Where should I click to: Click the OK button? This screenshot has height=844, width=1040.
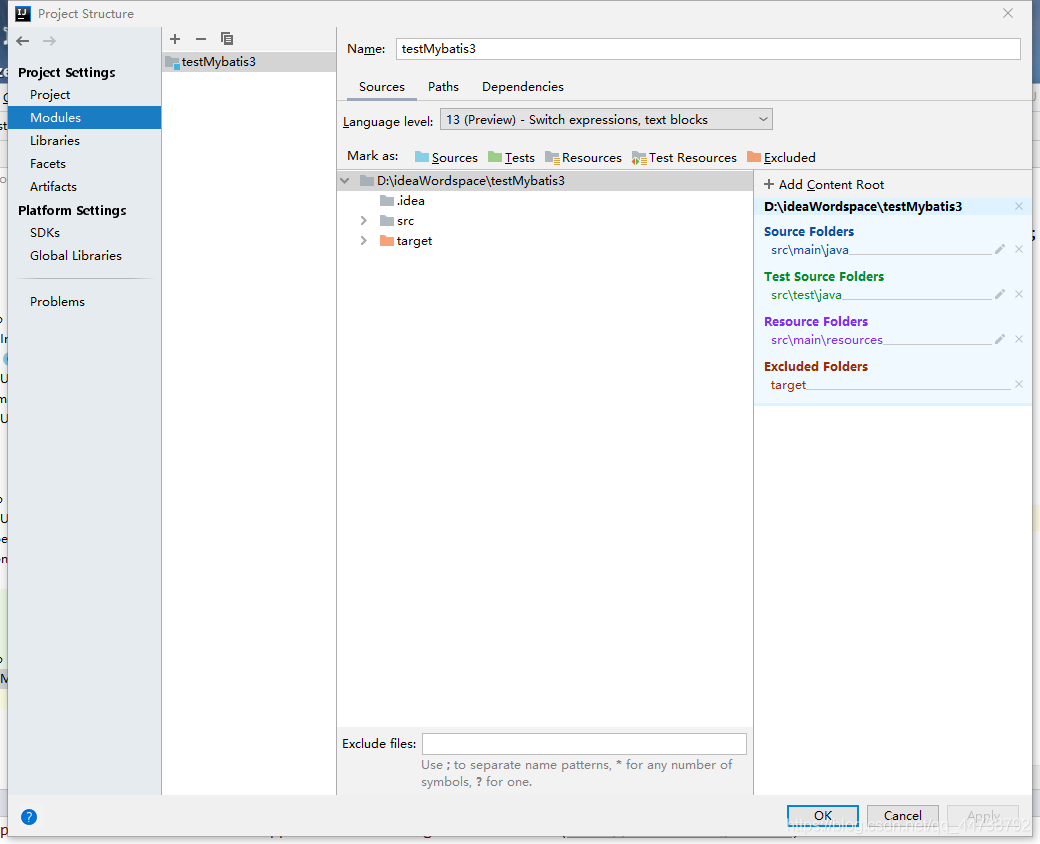tap(822, 815)
